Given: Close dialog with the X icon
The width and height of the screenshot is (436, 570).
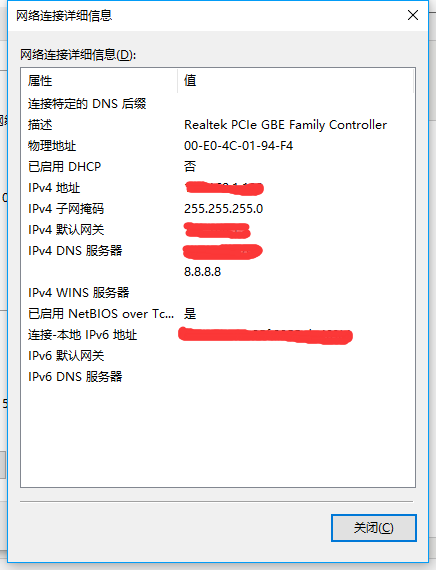Looking at the screenshot, I should tap(413, 15).
